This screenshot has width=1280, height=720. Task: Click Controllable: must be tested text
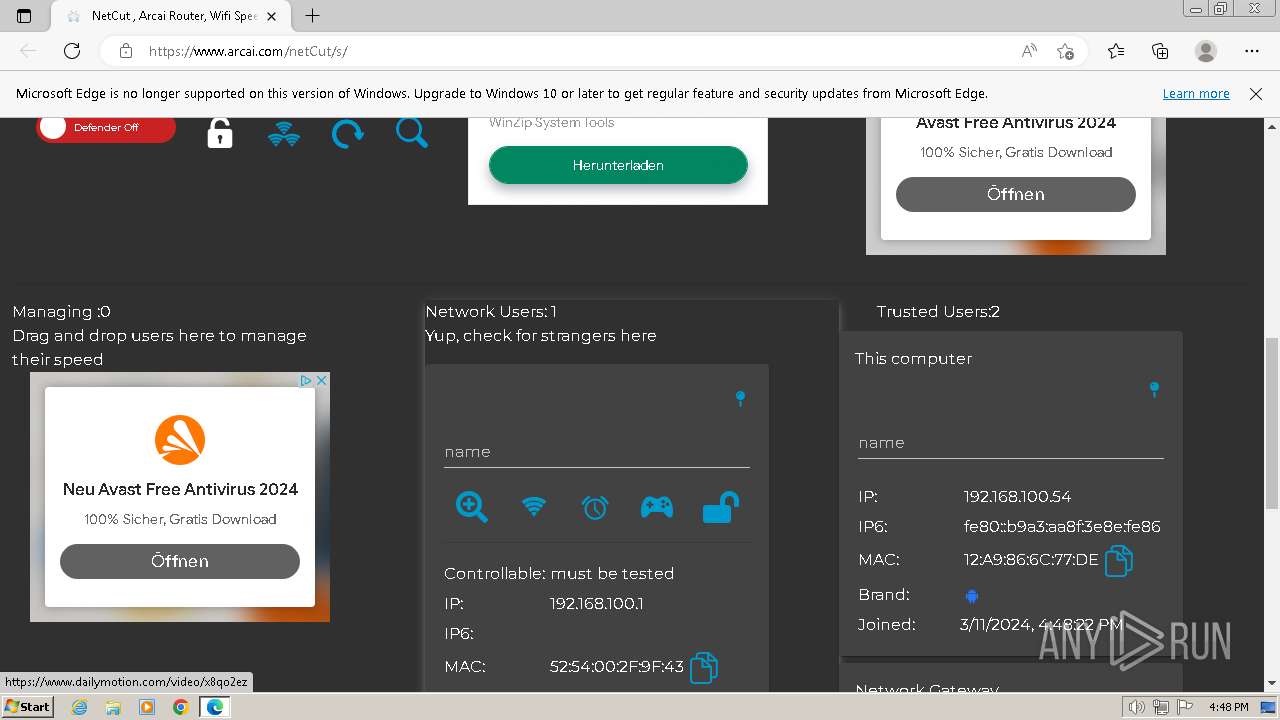pos(559,574)
